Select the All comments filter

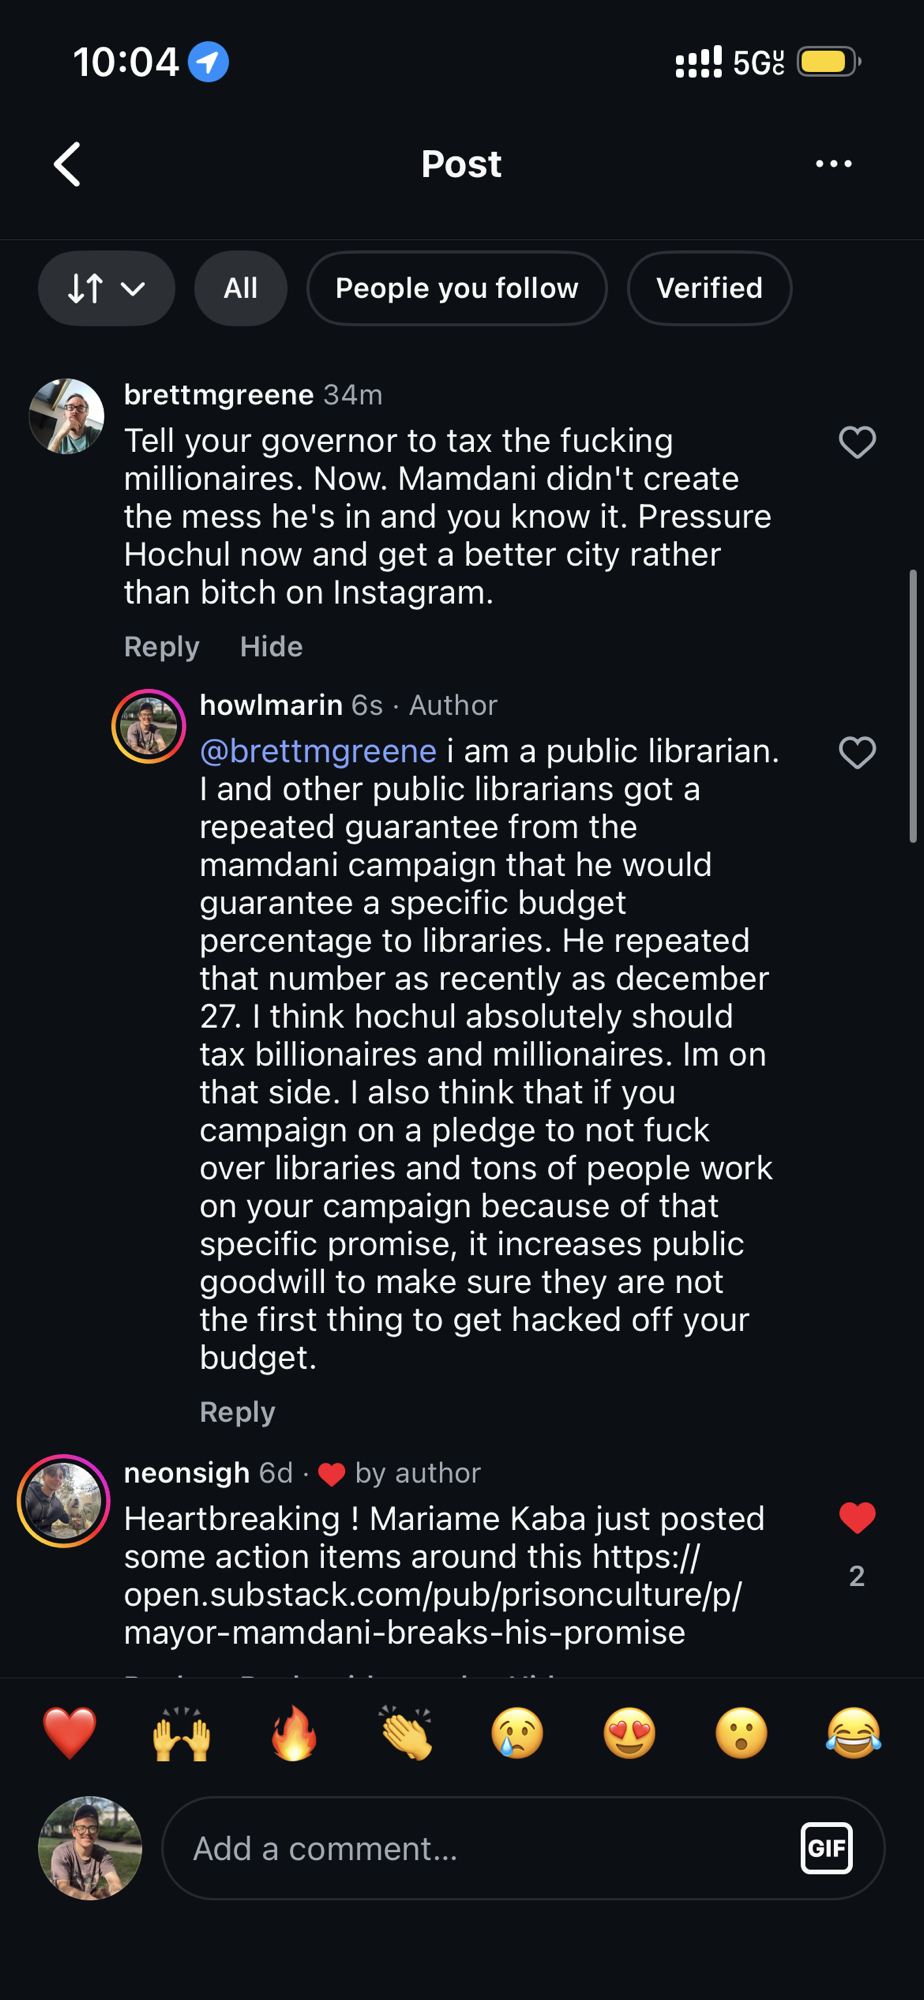[240, 289]
